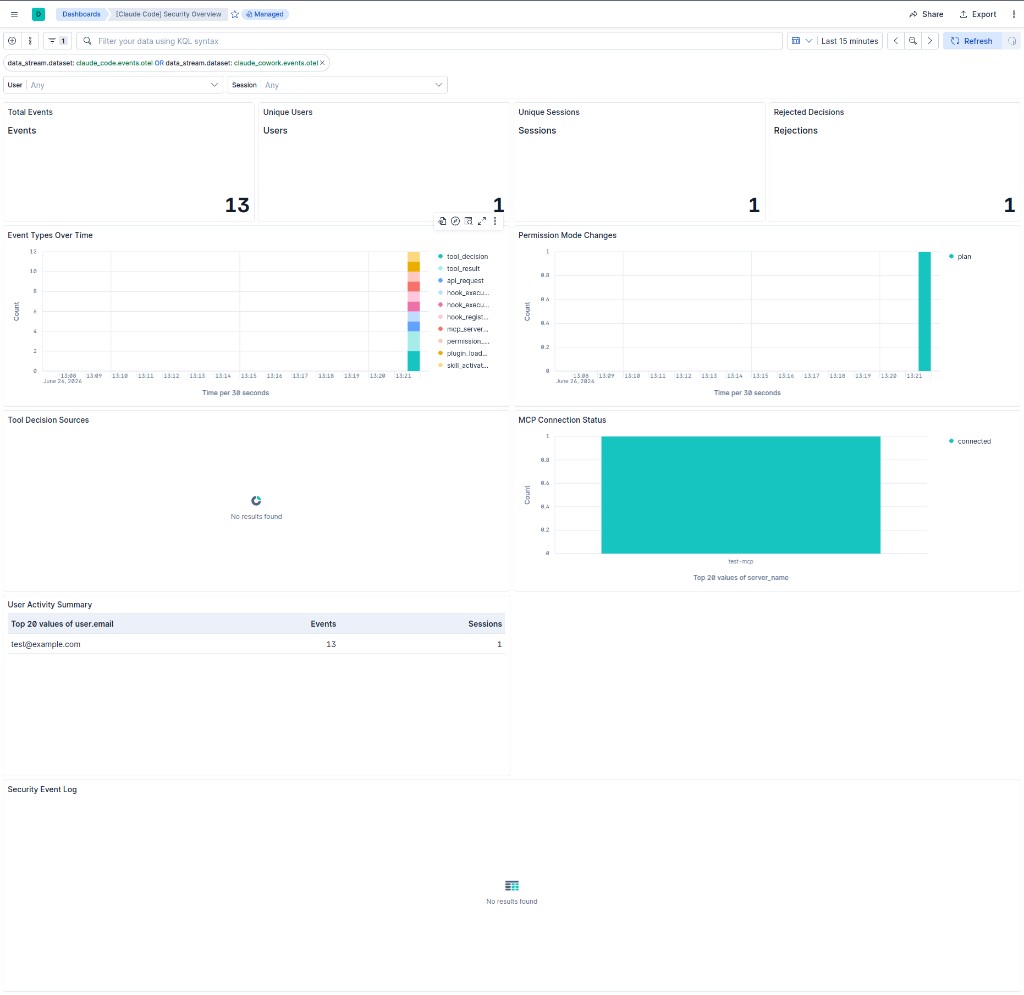
Task: Refresh the dashboard data
Action: pyautogui.click(x=972, y=40)
